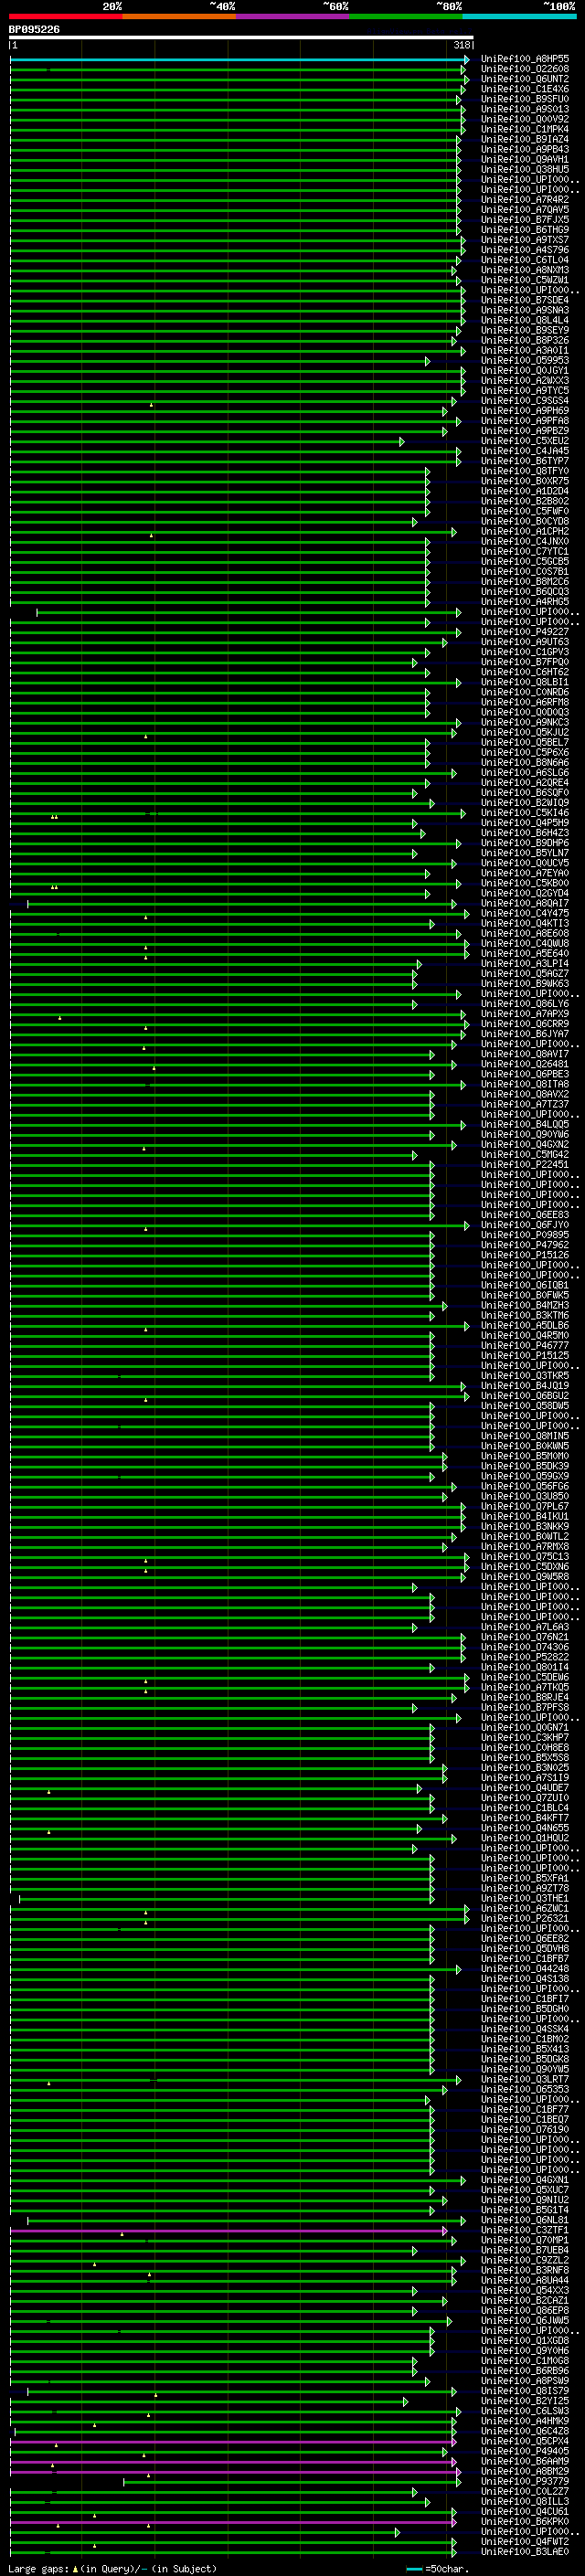The image size is (585, 2576).
Task: Click the UniRef100_Q8L4L4 entry
Action: pos(525,320)
